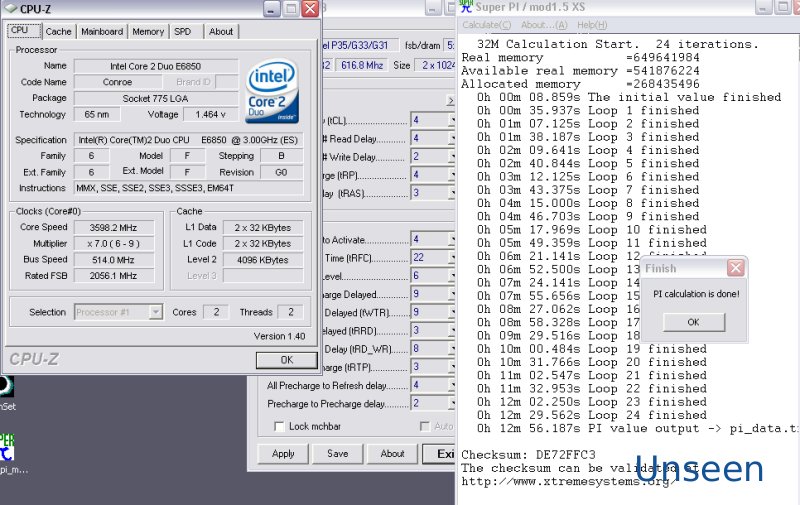Open the Read Delay value dropdown
Viewport: 800px width, 505px height.
click(x=452, y=138)
